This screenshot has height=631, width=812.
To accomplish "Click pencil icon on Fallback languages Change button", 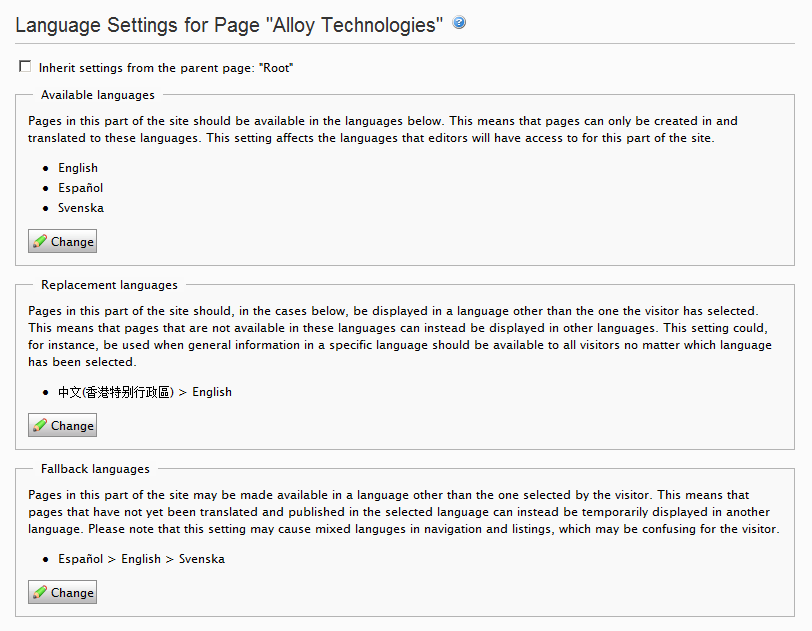I will point(39,593).
